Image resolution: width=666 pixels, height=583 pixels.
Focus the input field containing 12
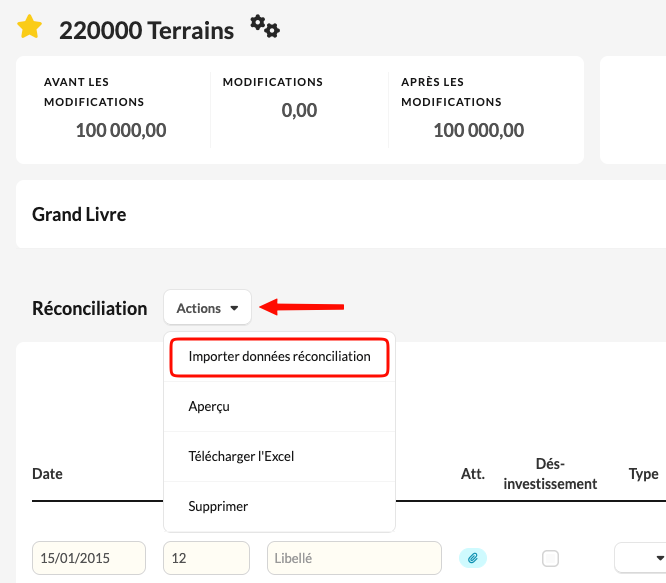click(206, 558)
